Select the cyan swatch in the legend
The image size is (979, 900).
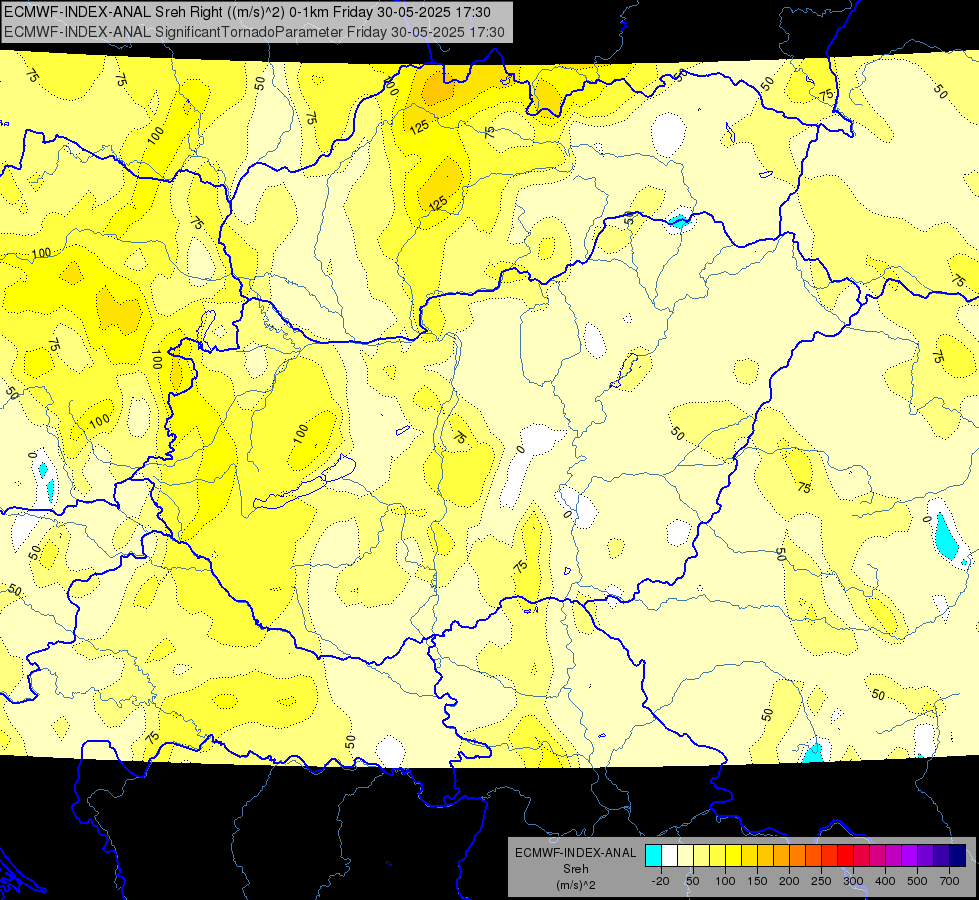[653, 855]
